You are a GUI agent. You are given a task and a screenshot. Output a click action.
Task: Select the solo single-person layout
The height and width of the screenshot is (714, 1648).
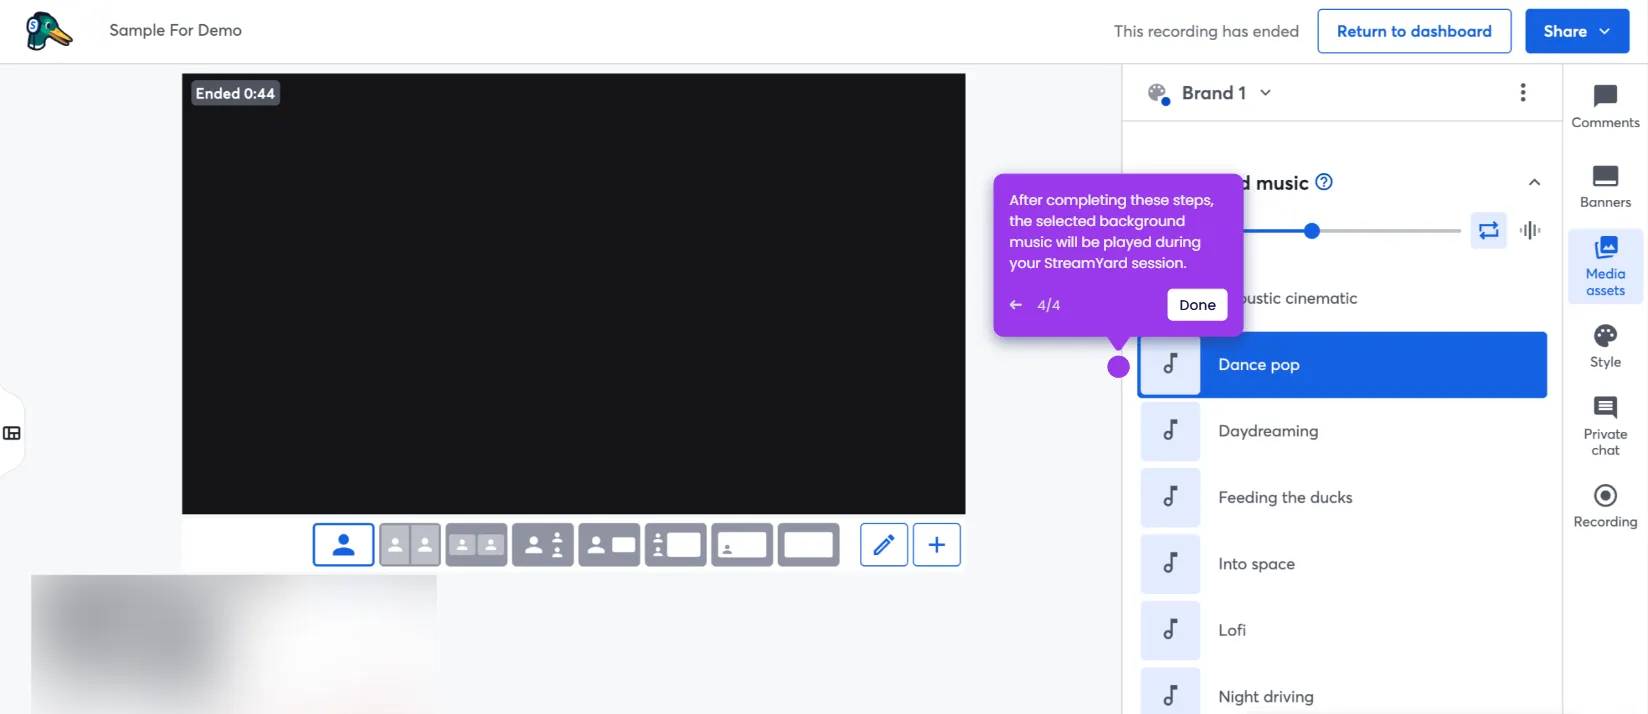click(x=343, y=545)
